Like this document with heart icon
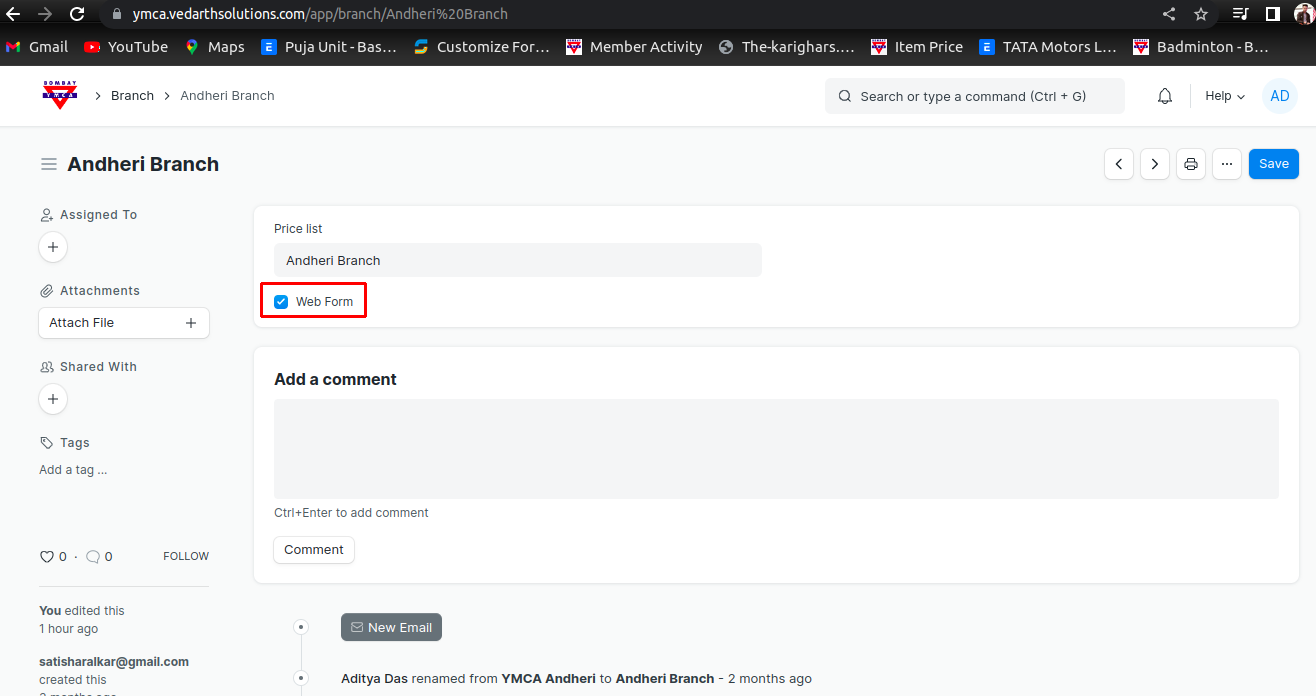 [46, 556]
